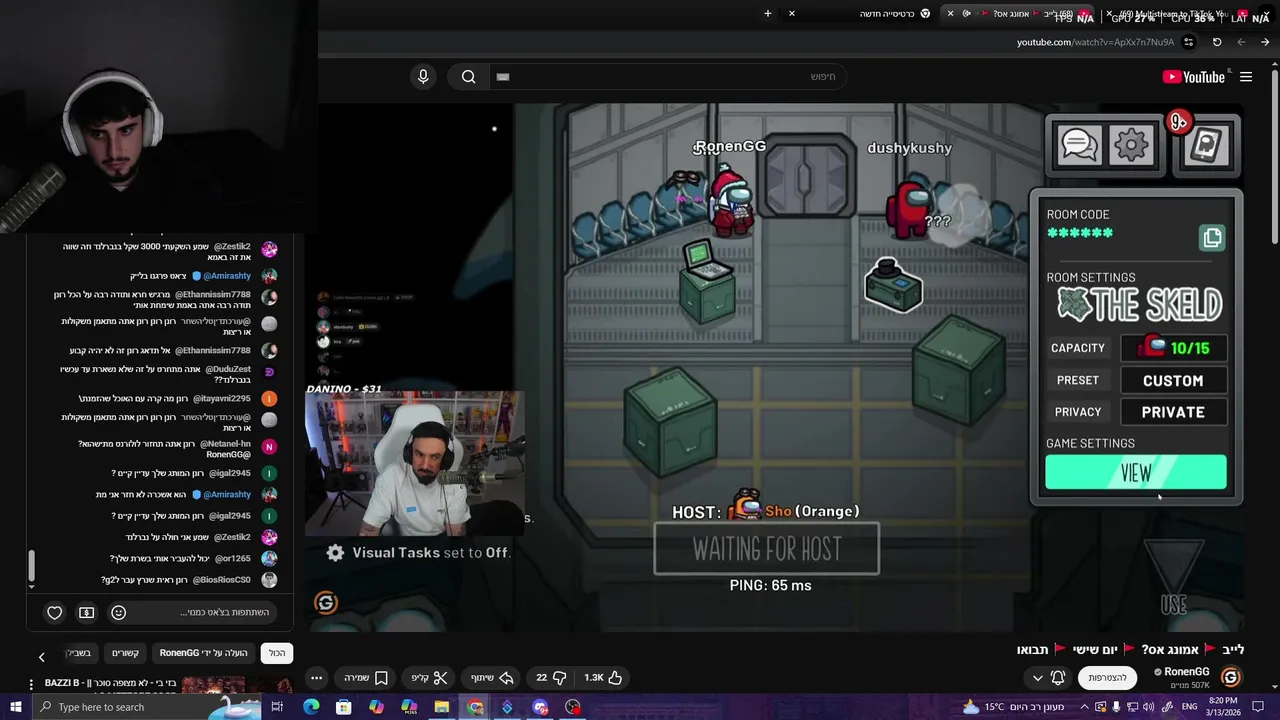Open the emoji picker in the chat
The image size is (1280, 720).
point(118,612)
